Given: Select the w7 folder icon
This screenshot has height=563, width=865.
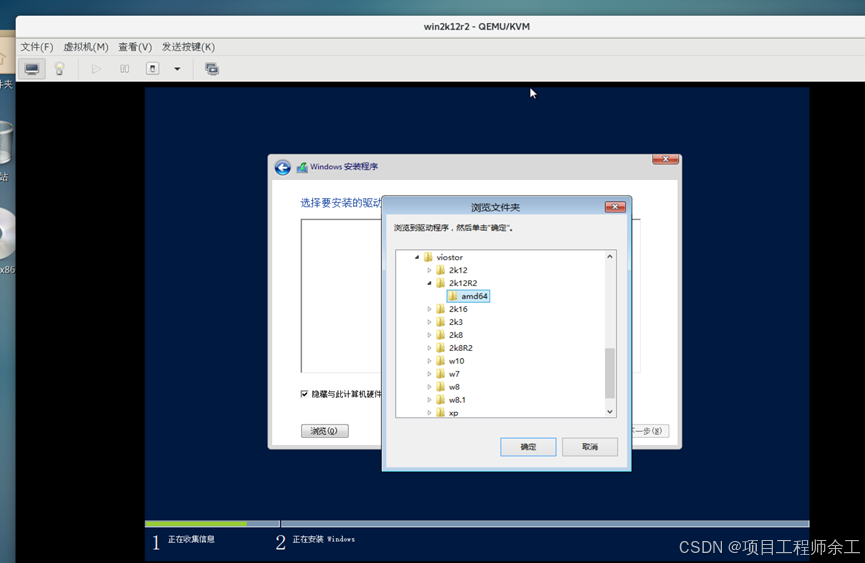Looking at the screenshot, I should (440, 374).
